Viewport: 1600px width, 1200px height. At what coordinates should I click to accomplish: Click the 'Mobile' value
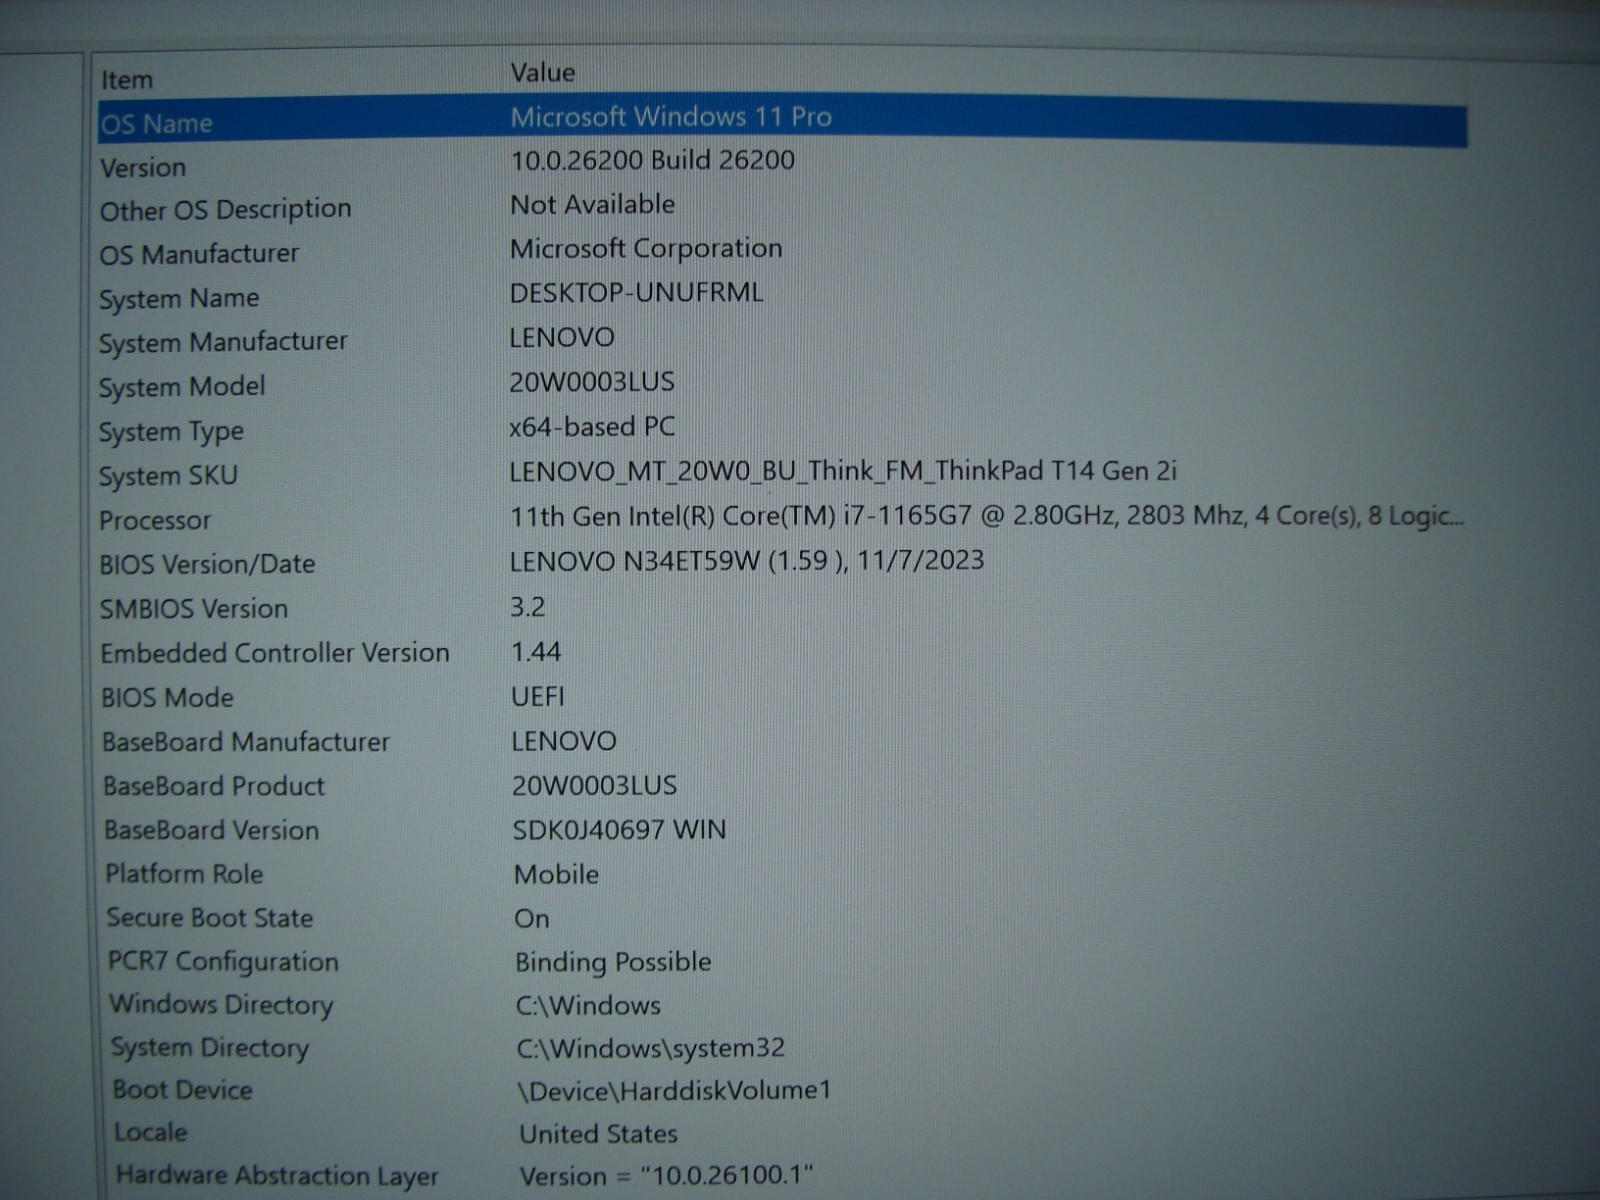[556, 874]
